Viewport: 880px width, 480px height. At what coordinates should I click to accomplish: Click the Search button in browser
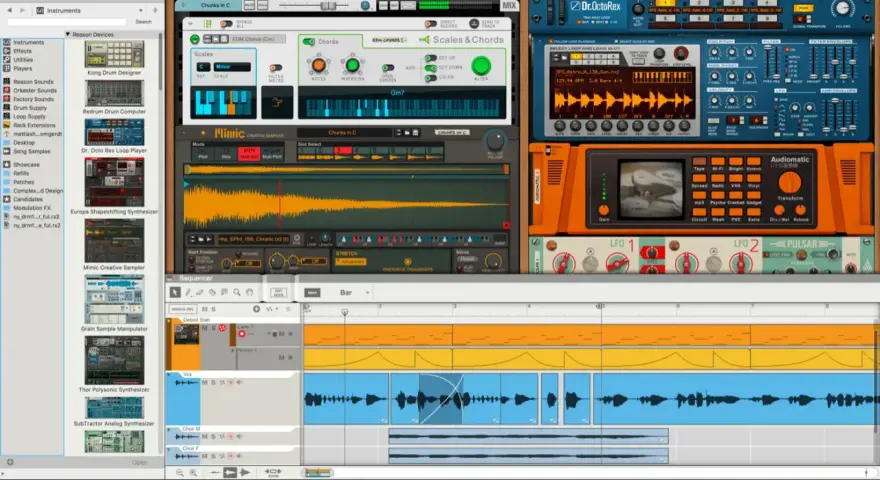[x=144, y=22]
